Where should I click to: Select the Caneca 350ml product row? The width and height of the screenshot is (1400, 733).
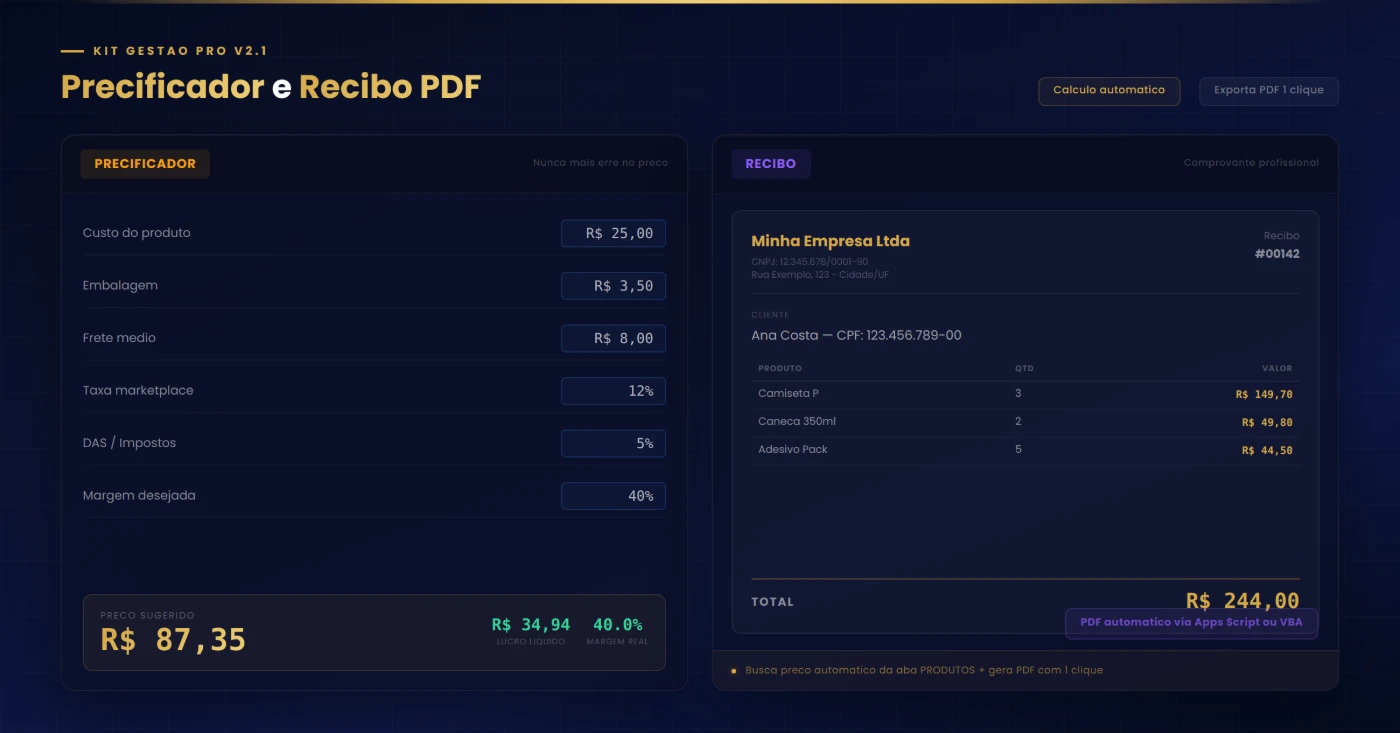(1024, 422)
